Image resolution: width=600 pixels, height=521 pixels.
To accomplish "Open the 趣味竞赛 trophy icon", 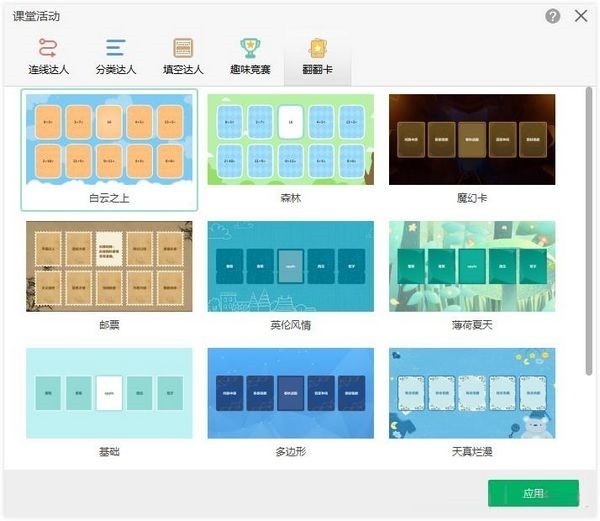I will tap(250, 47).
